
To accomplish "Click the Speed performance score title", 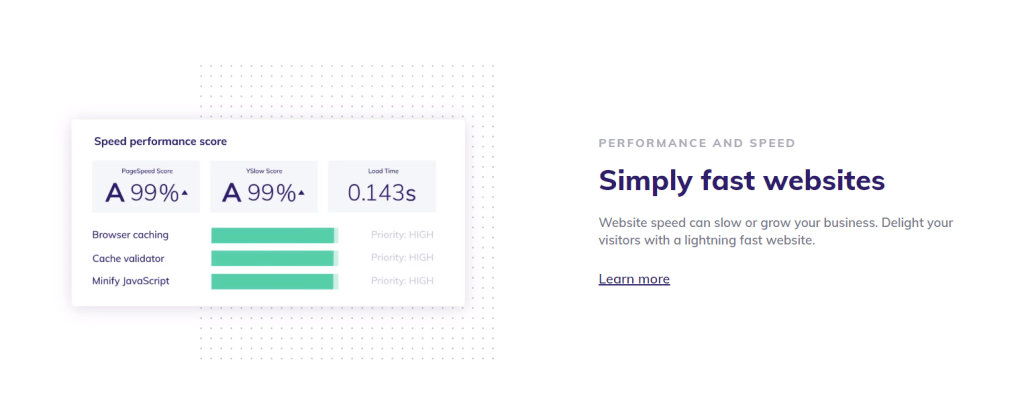I will 160,142.
